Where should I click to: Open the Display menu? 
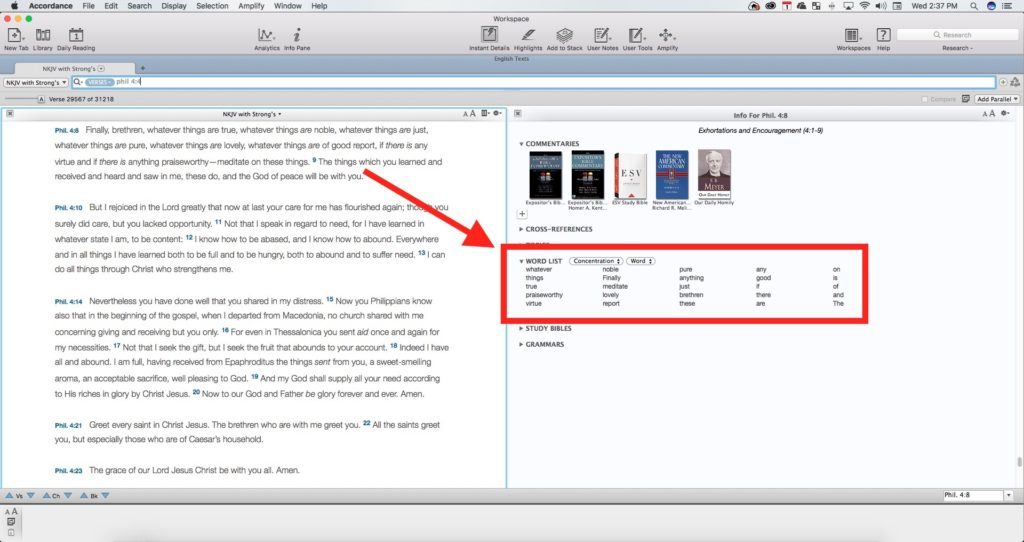[x=174, y=6]
